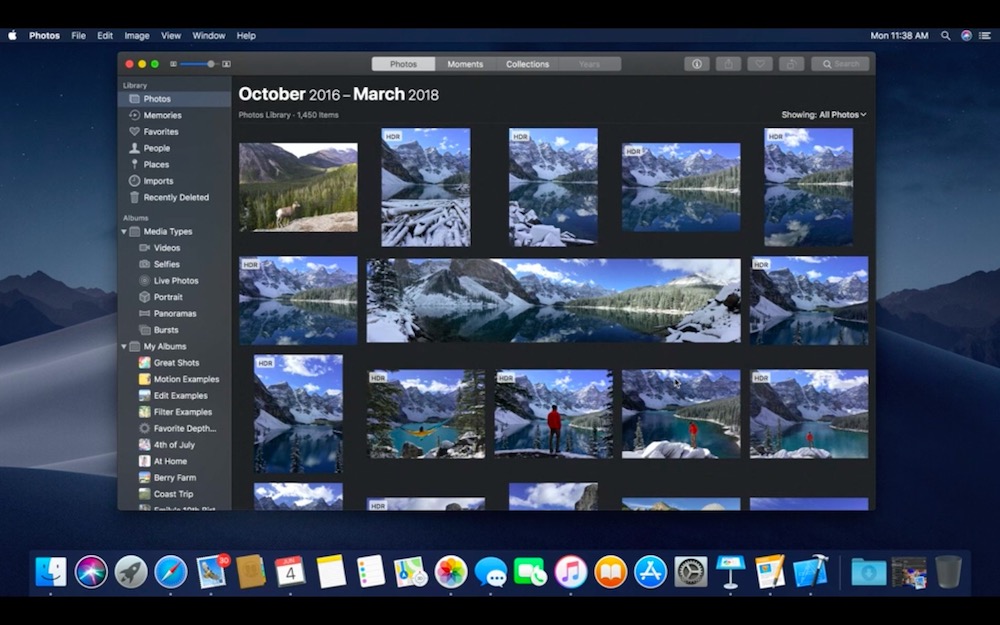Click the date and time in menu bar
The image size is (1000, 625).
click(x=899, y=36)
